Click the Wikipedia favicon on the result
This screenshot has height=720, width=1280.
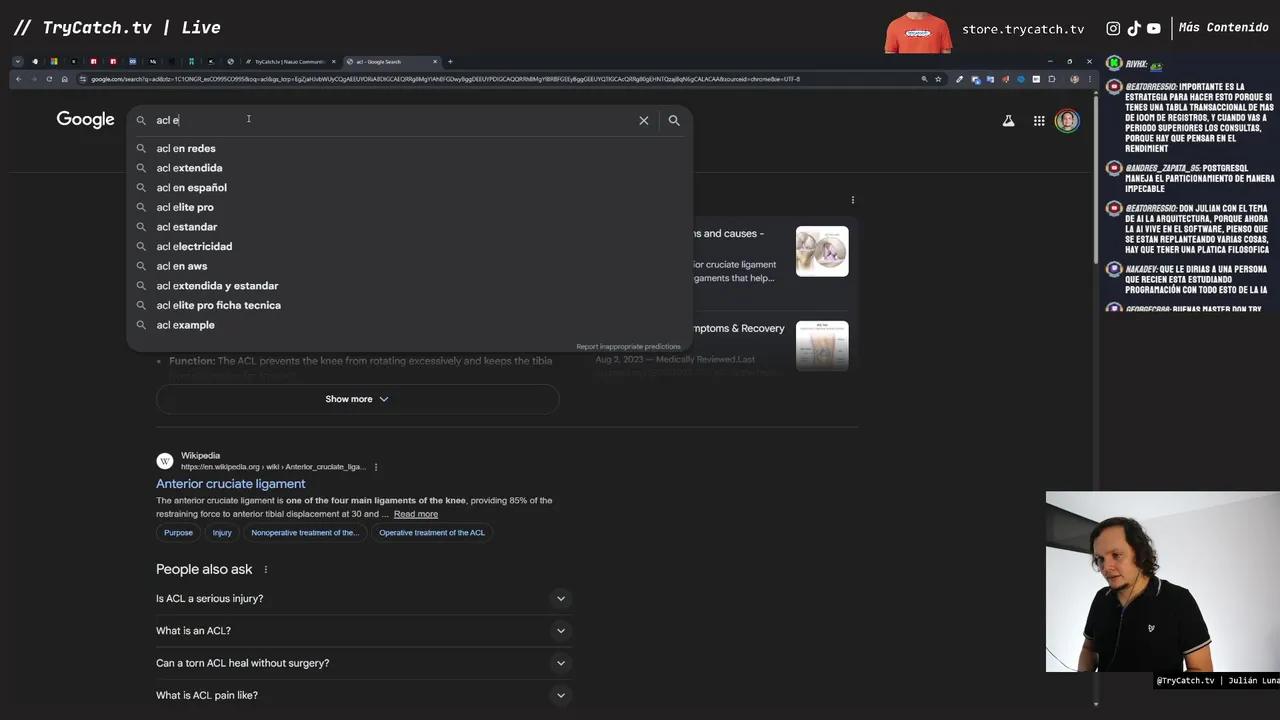[x=165, y=461]
